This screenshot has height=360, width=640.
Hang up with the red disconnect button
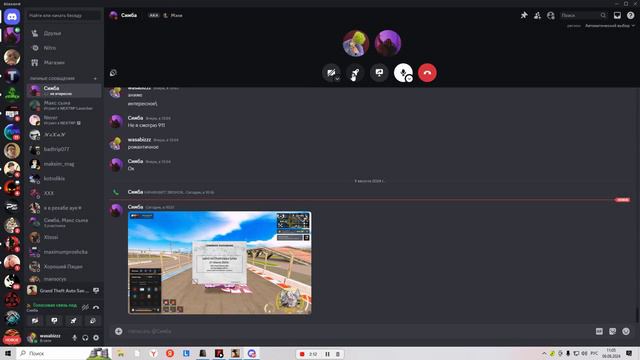(427, 73)
